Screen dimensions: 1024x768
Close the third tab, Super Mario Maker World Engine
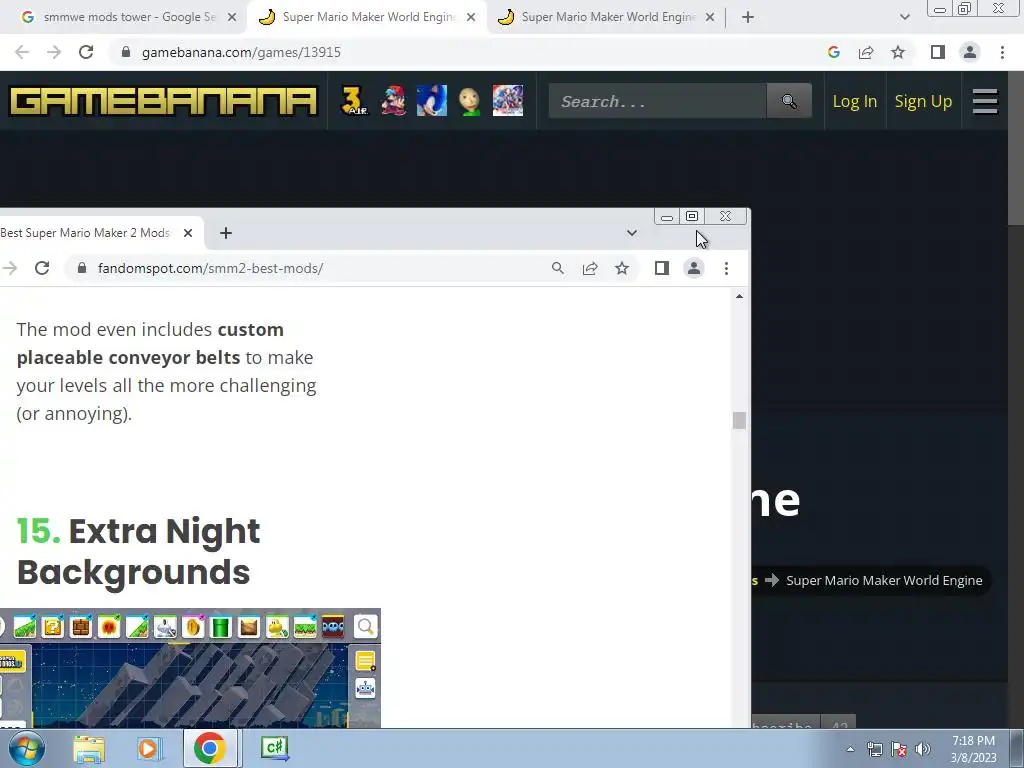pos(710,18)
